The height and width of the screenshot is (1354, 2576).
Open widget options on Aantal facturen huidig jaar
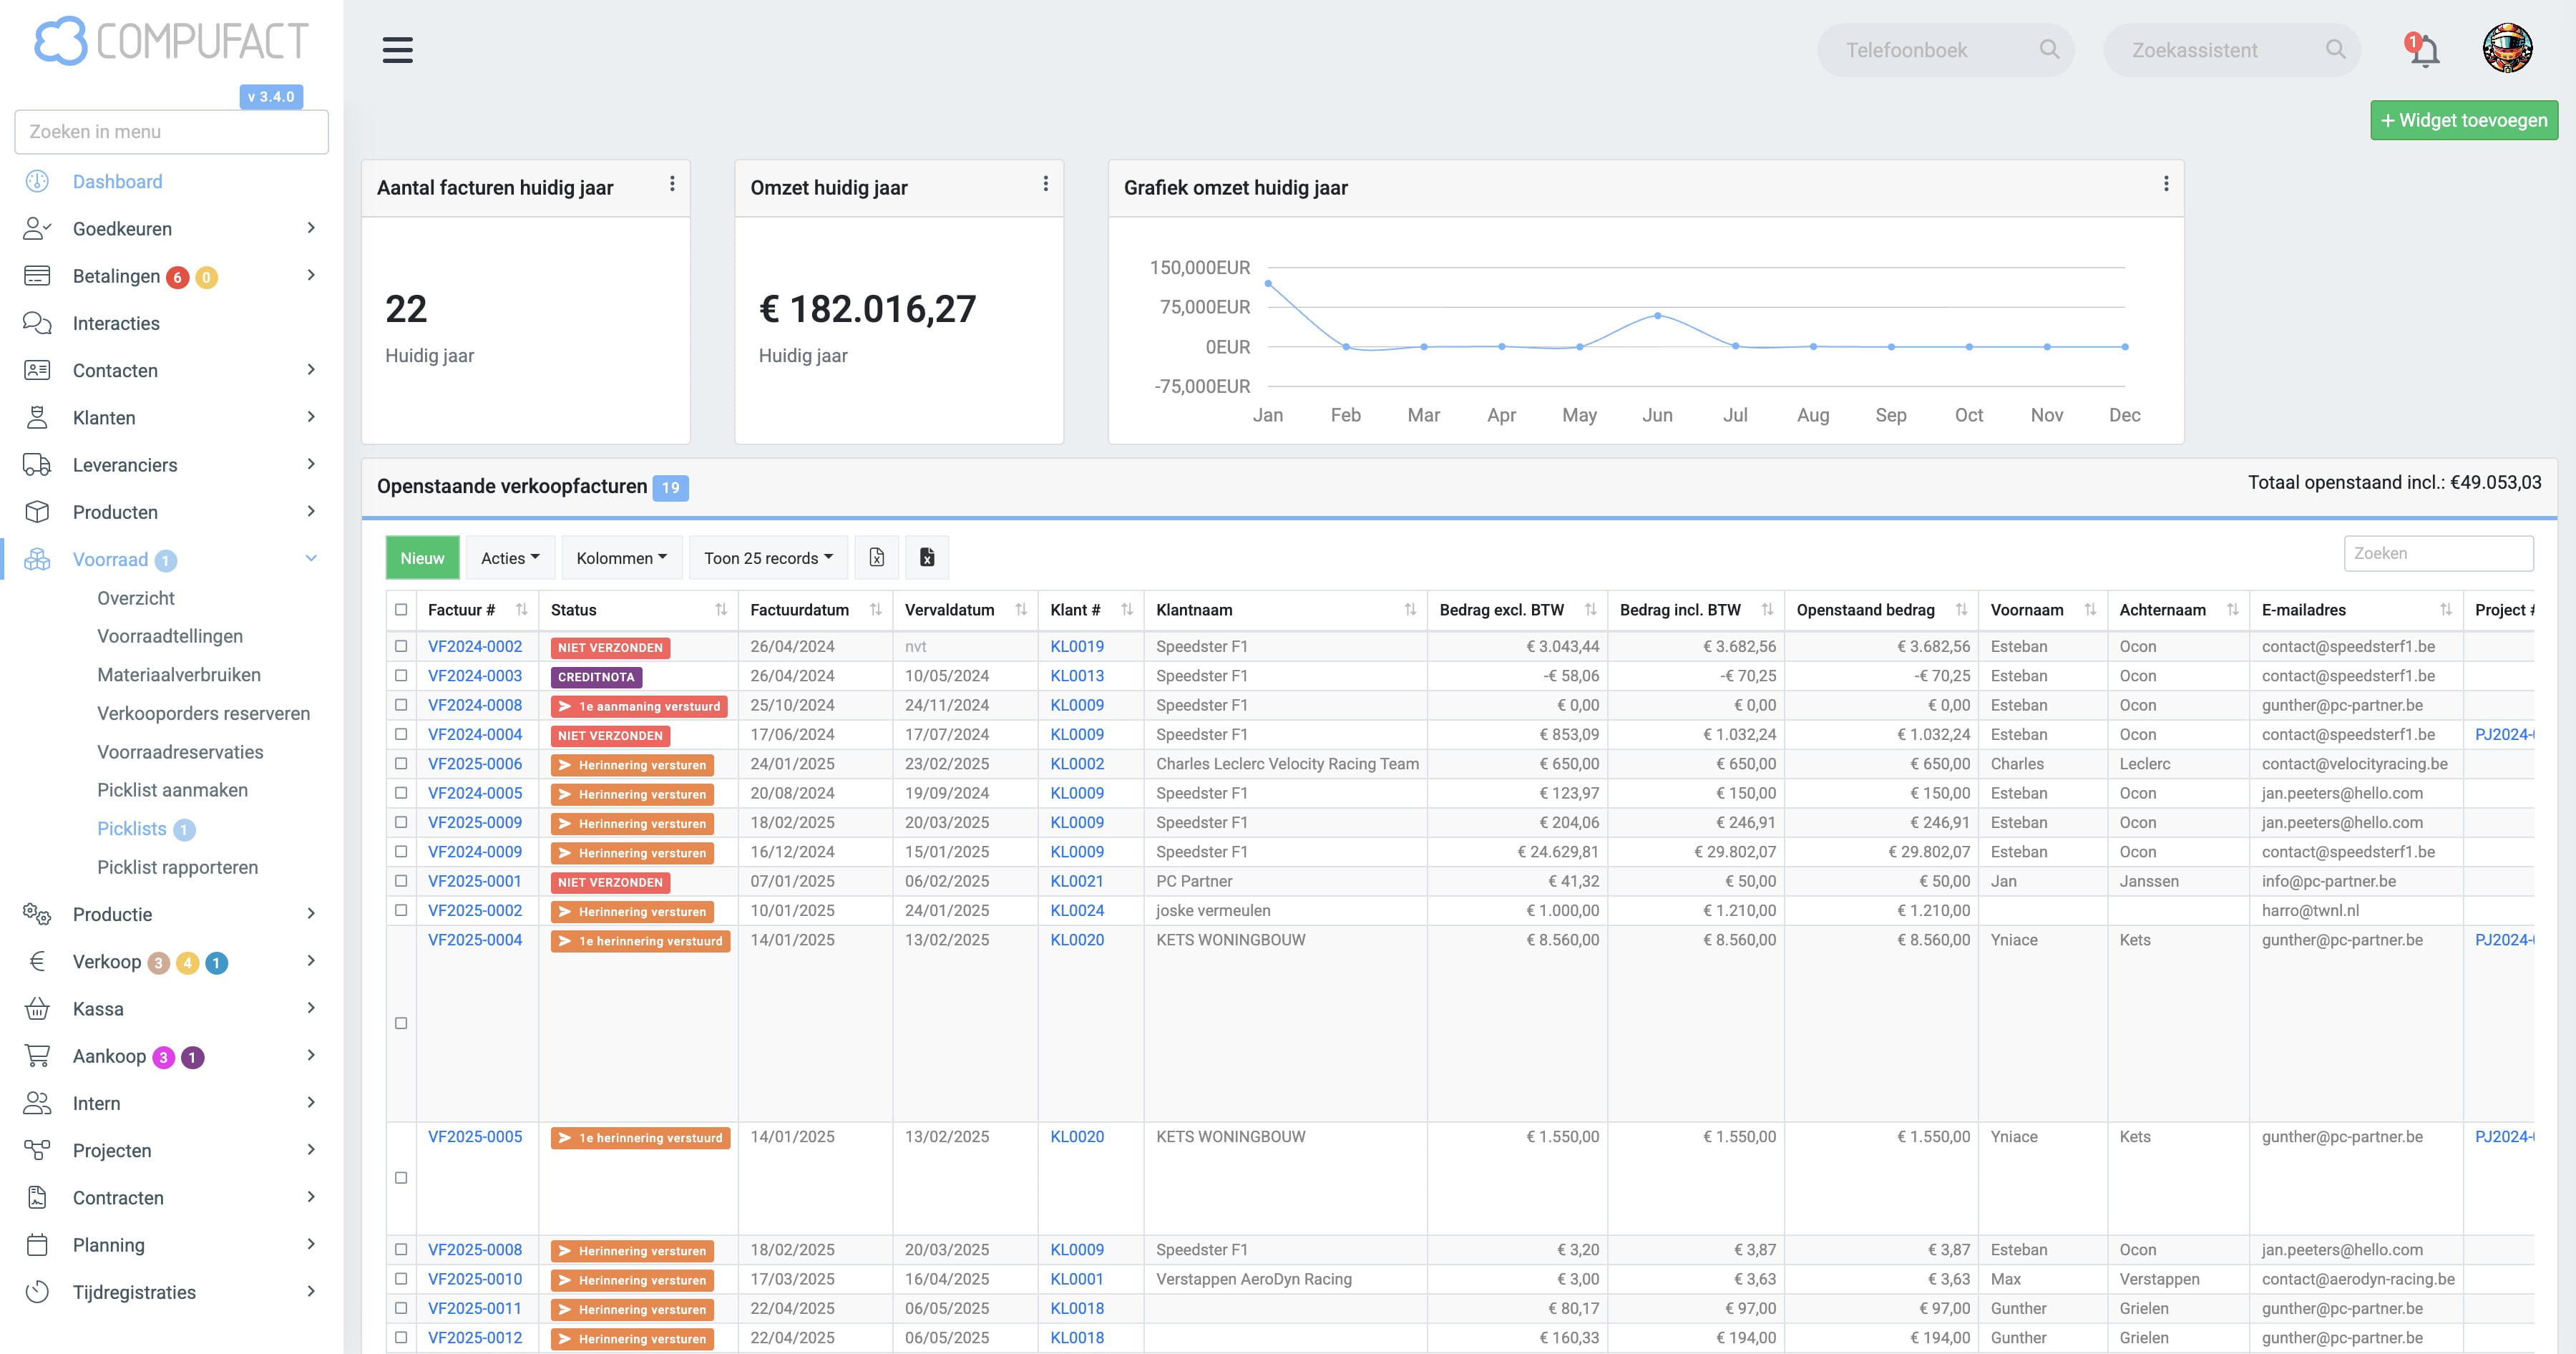pos(672,184)
